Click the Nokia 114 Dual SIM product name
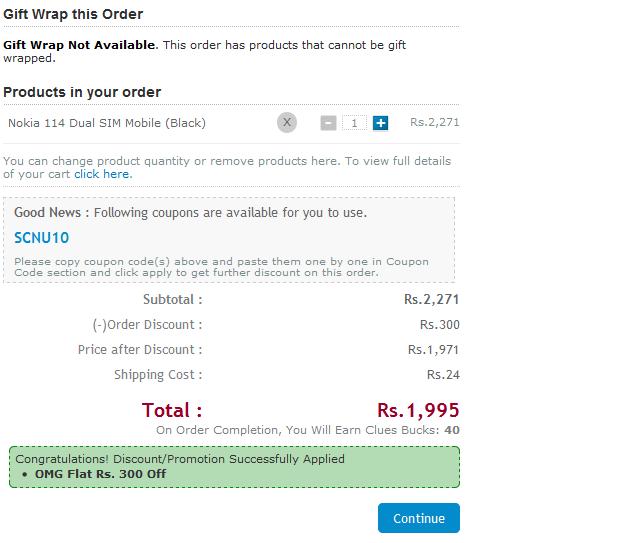This screenshot has height=543, width=640. 107,123
